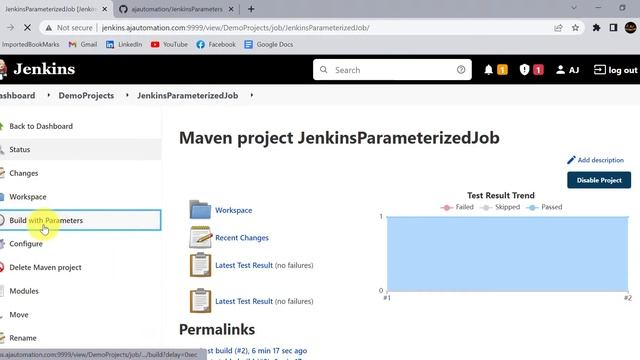Open Configure in the sidebar
The height and width of the screenshot is (360, 640).
(26, 244)
